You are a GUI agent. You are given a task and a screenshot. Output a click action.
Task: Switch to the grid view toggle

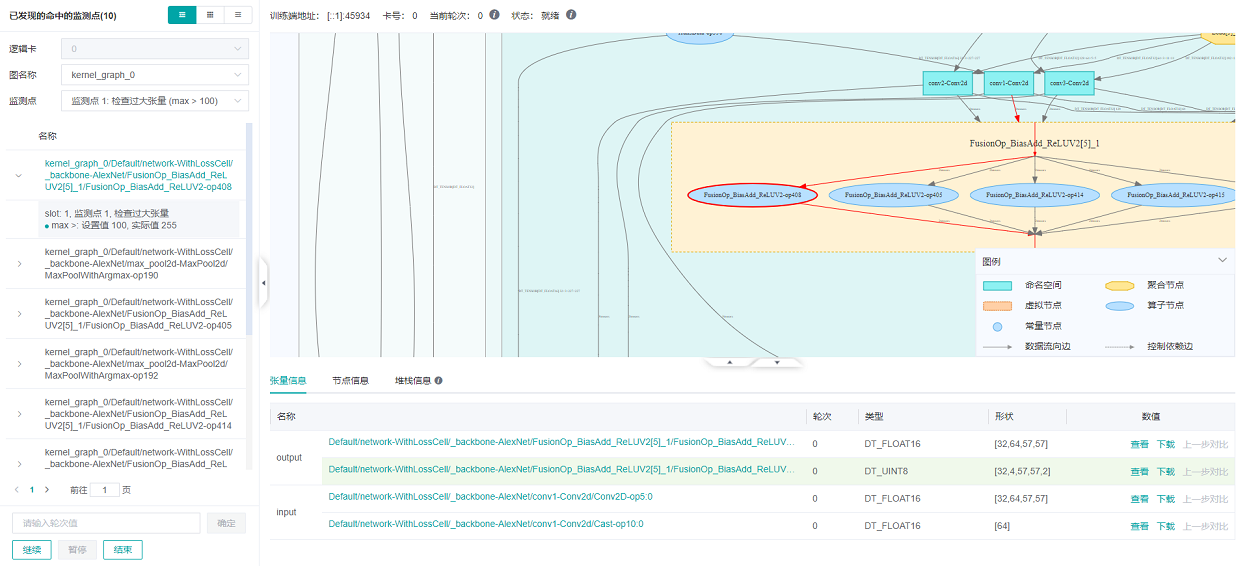click(209, 15)
